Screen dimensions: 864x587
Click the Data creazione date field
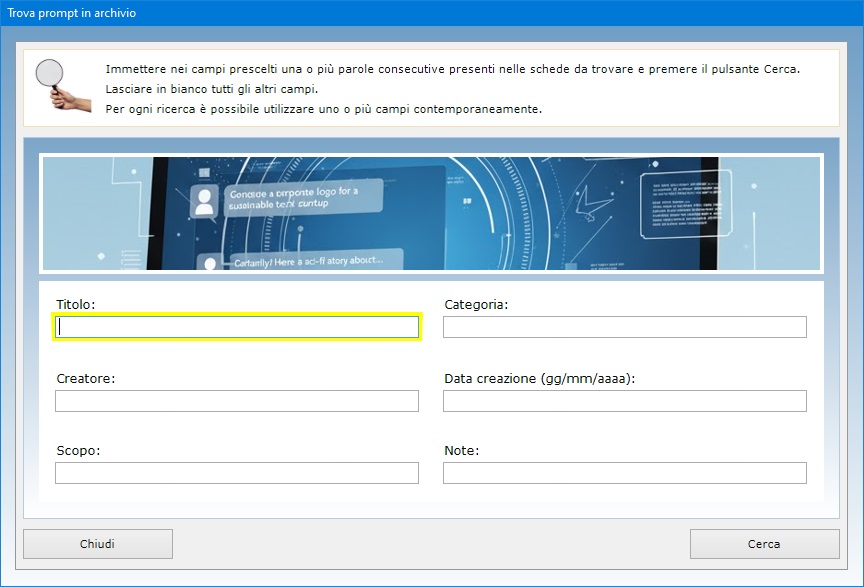[624, 401]
